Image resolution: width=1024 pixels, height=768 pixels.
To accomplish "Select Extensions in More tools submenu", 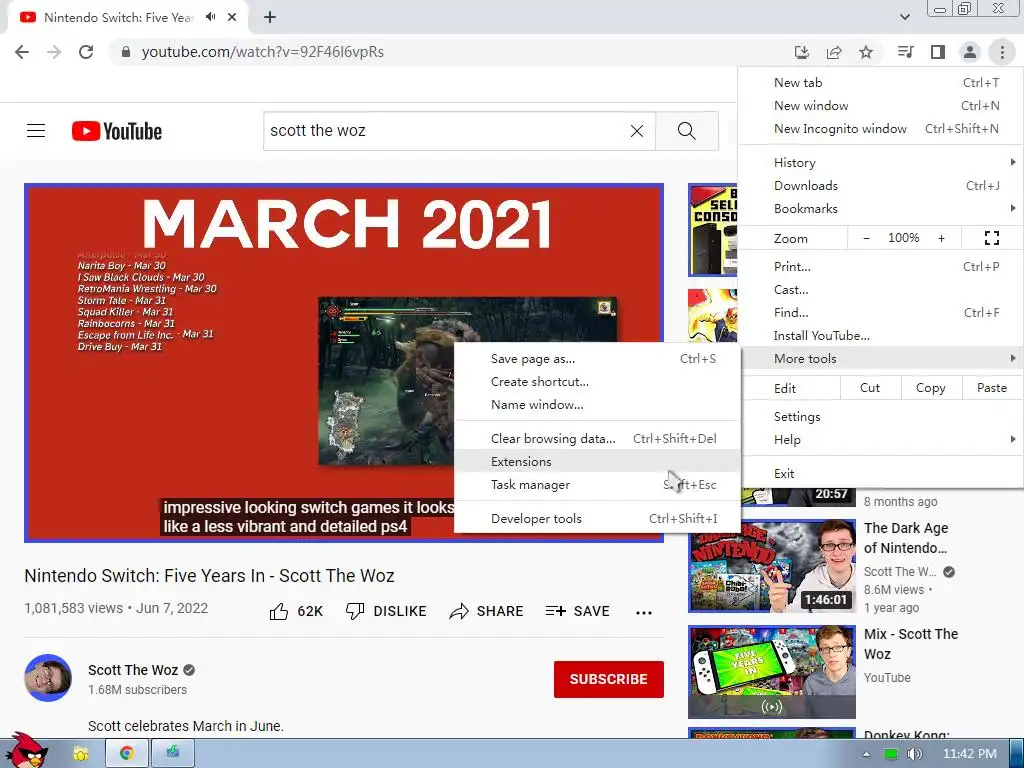I will pyautogui.click(x=598, y=462).
